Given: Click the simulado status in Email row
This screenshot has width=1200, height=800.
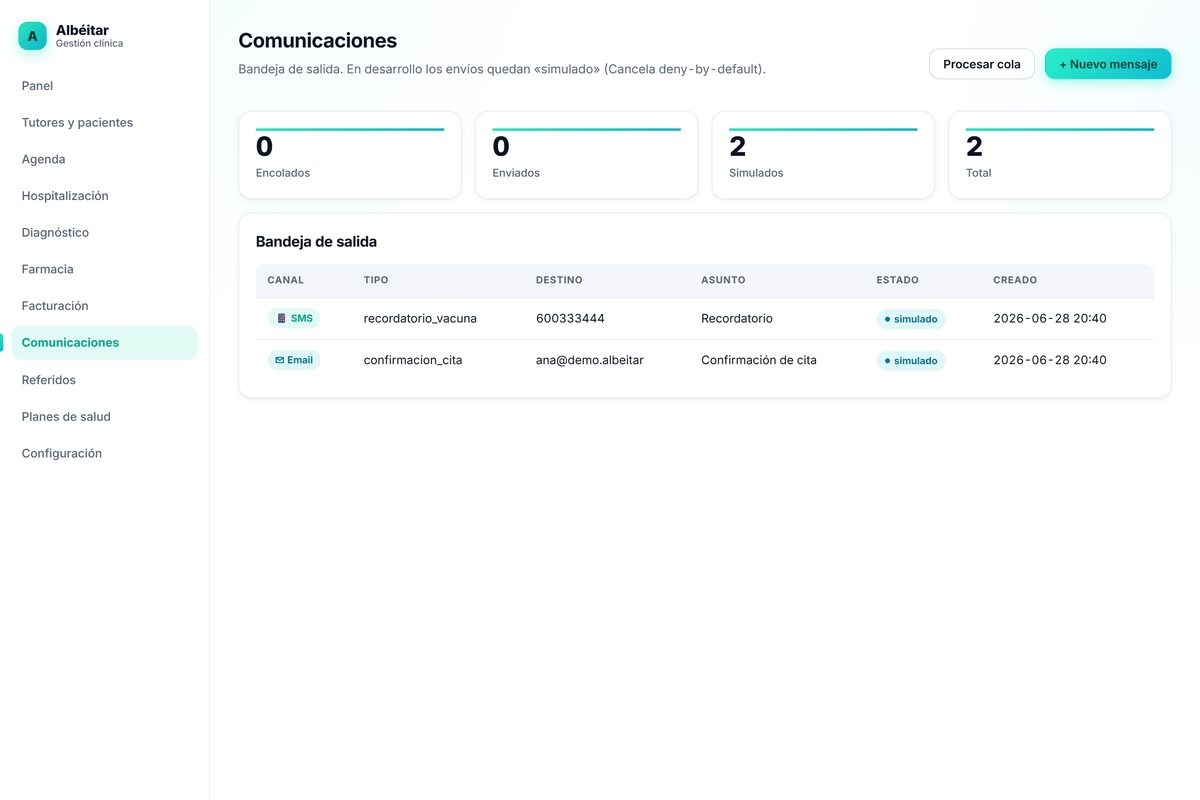Looking at the screenshot, I should click(x=911, y=361).
